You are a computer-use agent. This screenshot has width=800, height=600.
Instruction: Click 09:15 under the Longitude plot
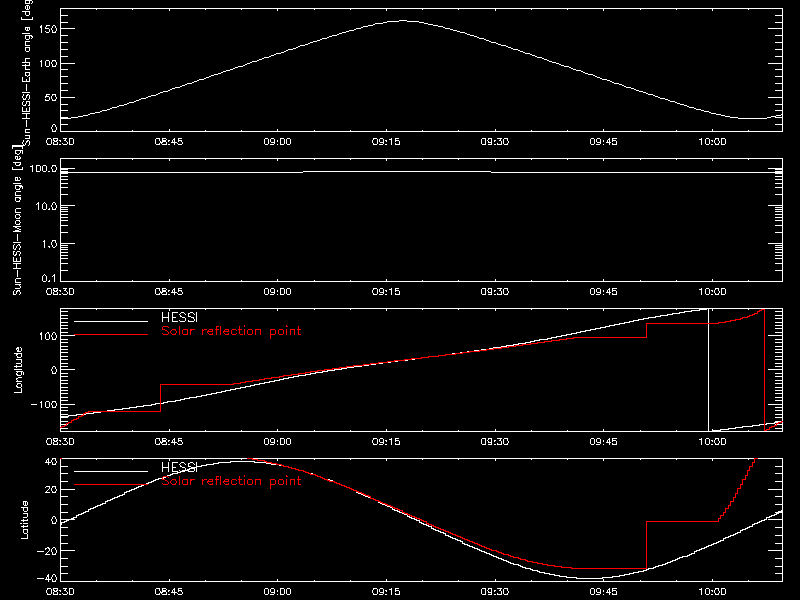tap(386, 441)
